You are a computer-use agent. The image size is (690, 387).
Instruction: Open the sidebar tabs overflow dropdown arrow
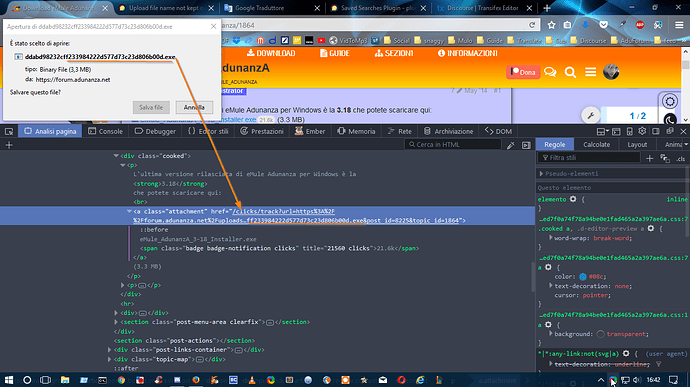(x=686, y=144)
